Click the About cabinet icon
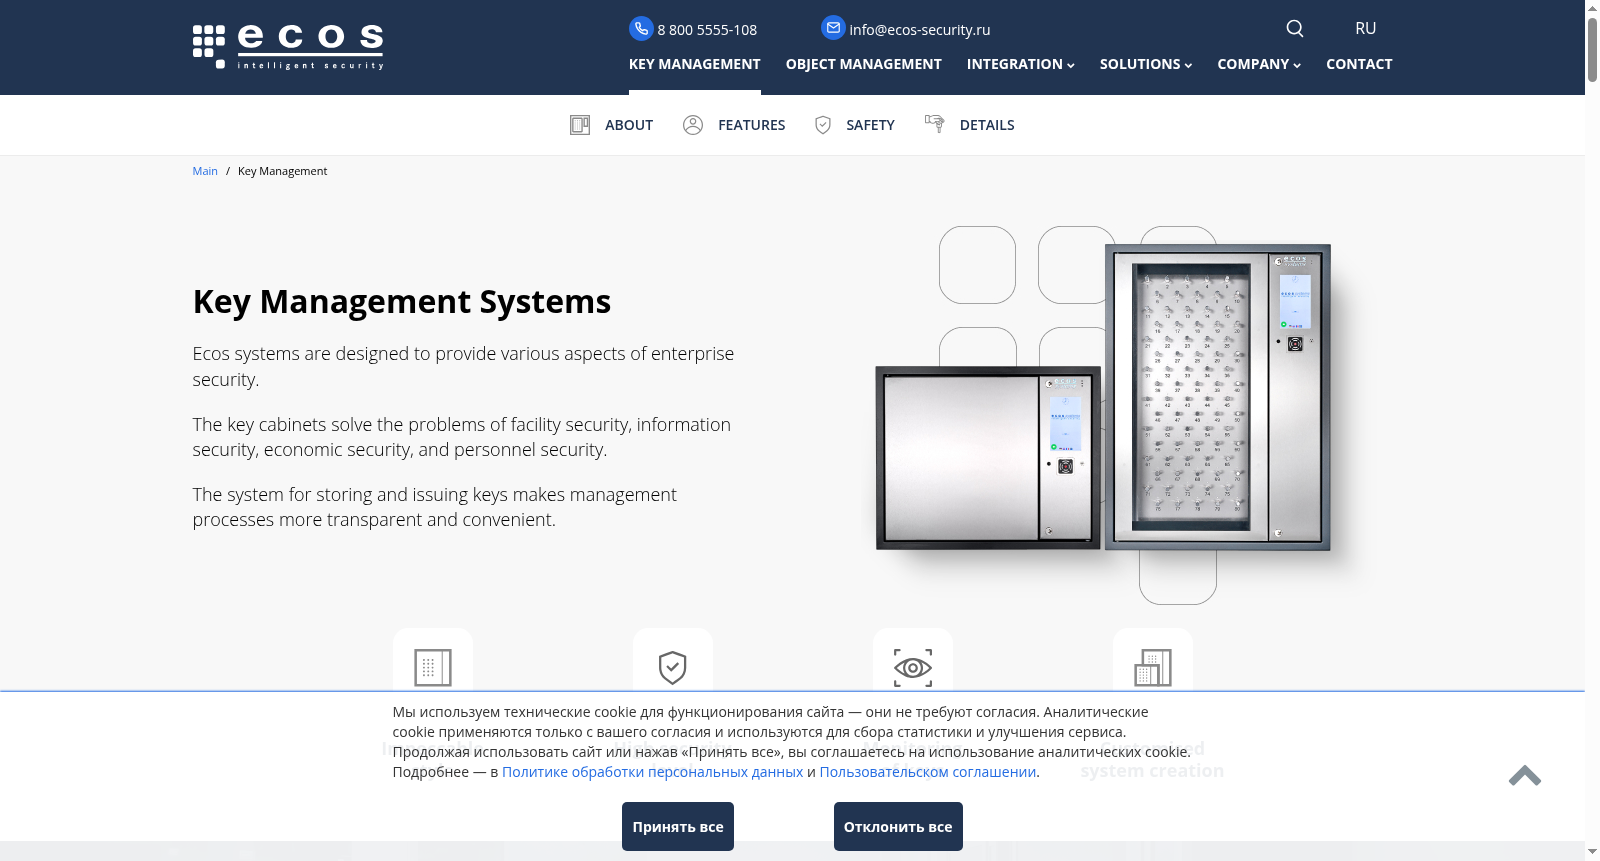1600x861 pixels. [x=580, y=125]
